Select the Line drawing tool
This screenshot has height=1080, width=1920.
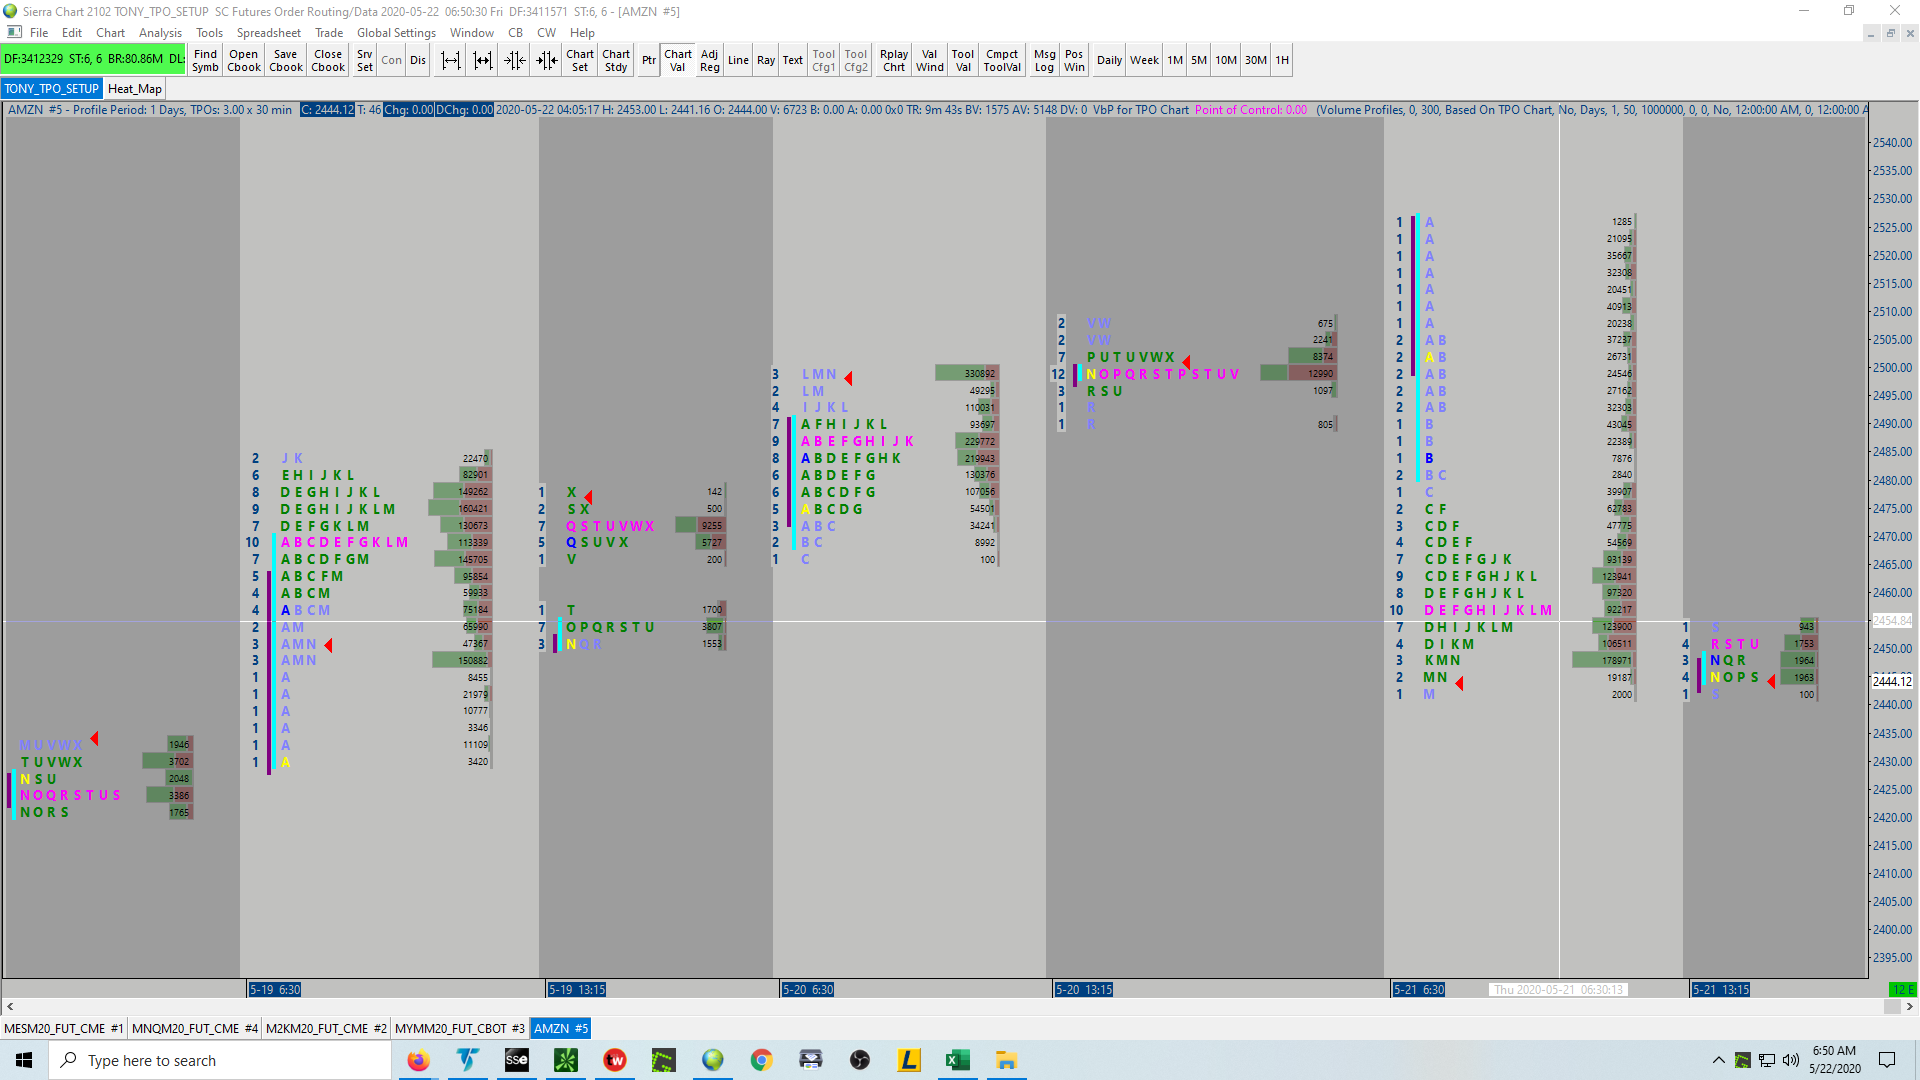[x=738, y=60]
